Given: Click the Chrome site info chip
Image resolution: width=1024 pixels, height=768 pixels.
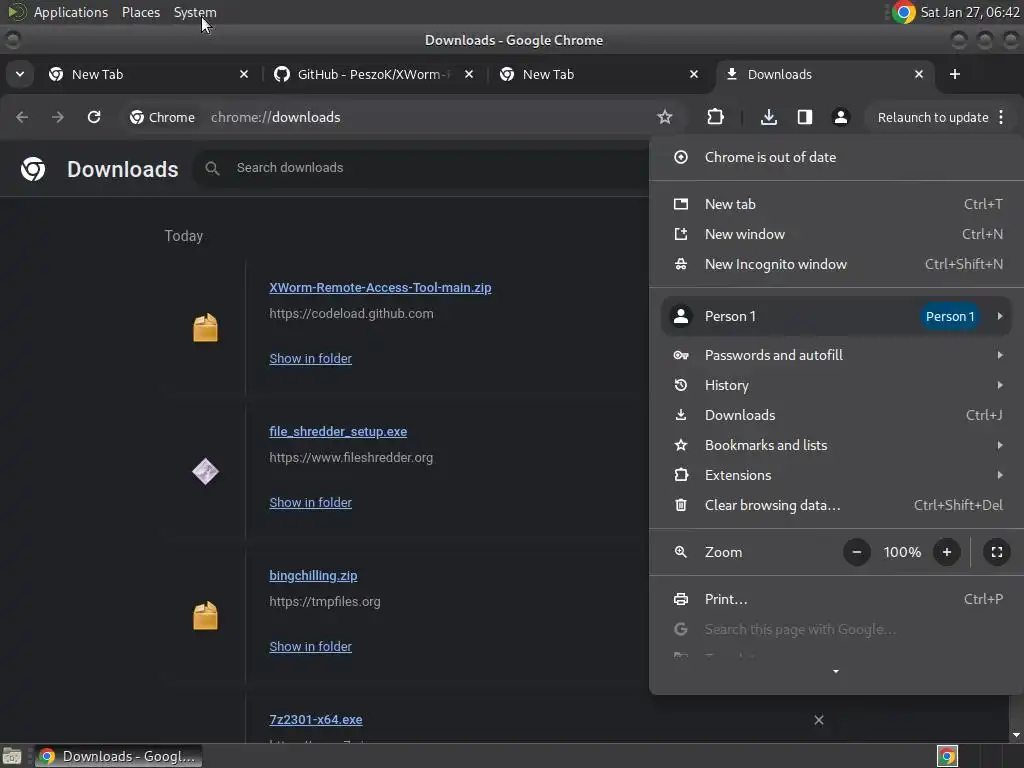Looking at the screenshot, I should click(163, 117).
